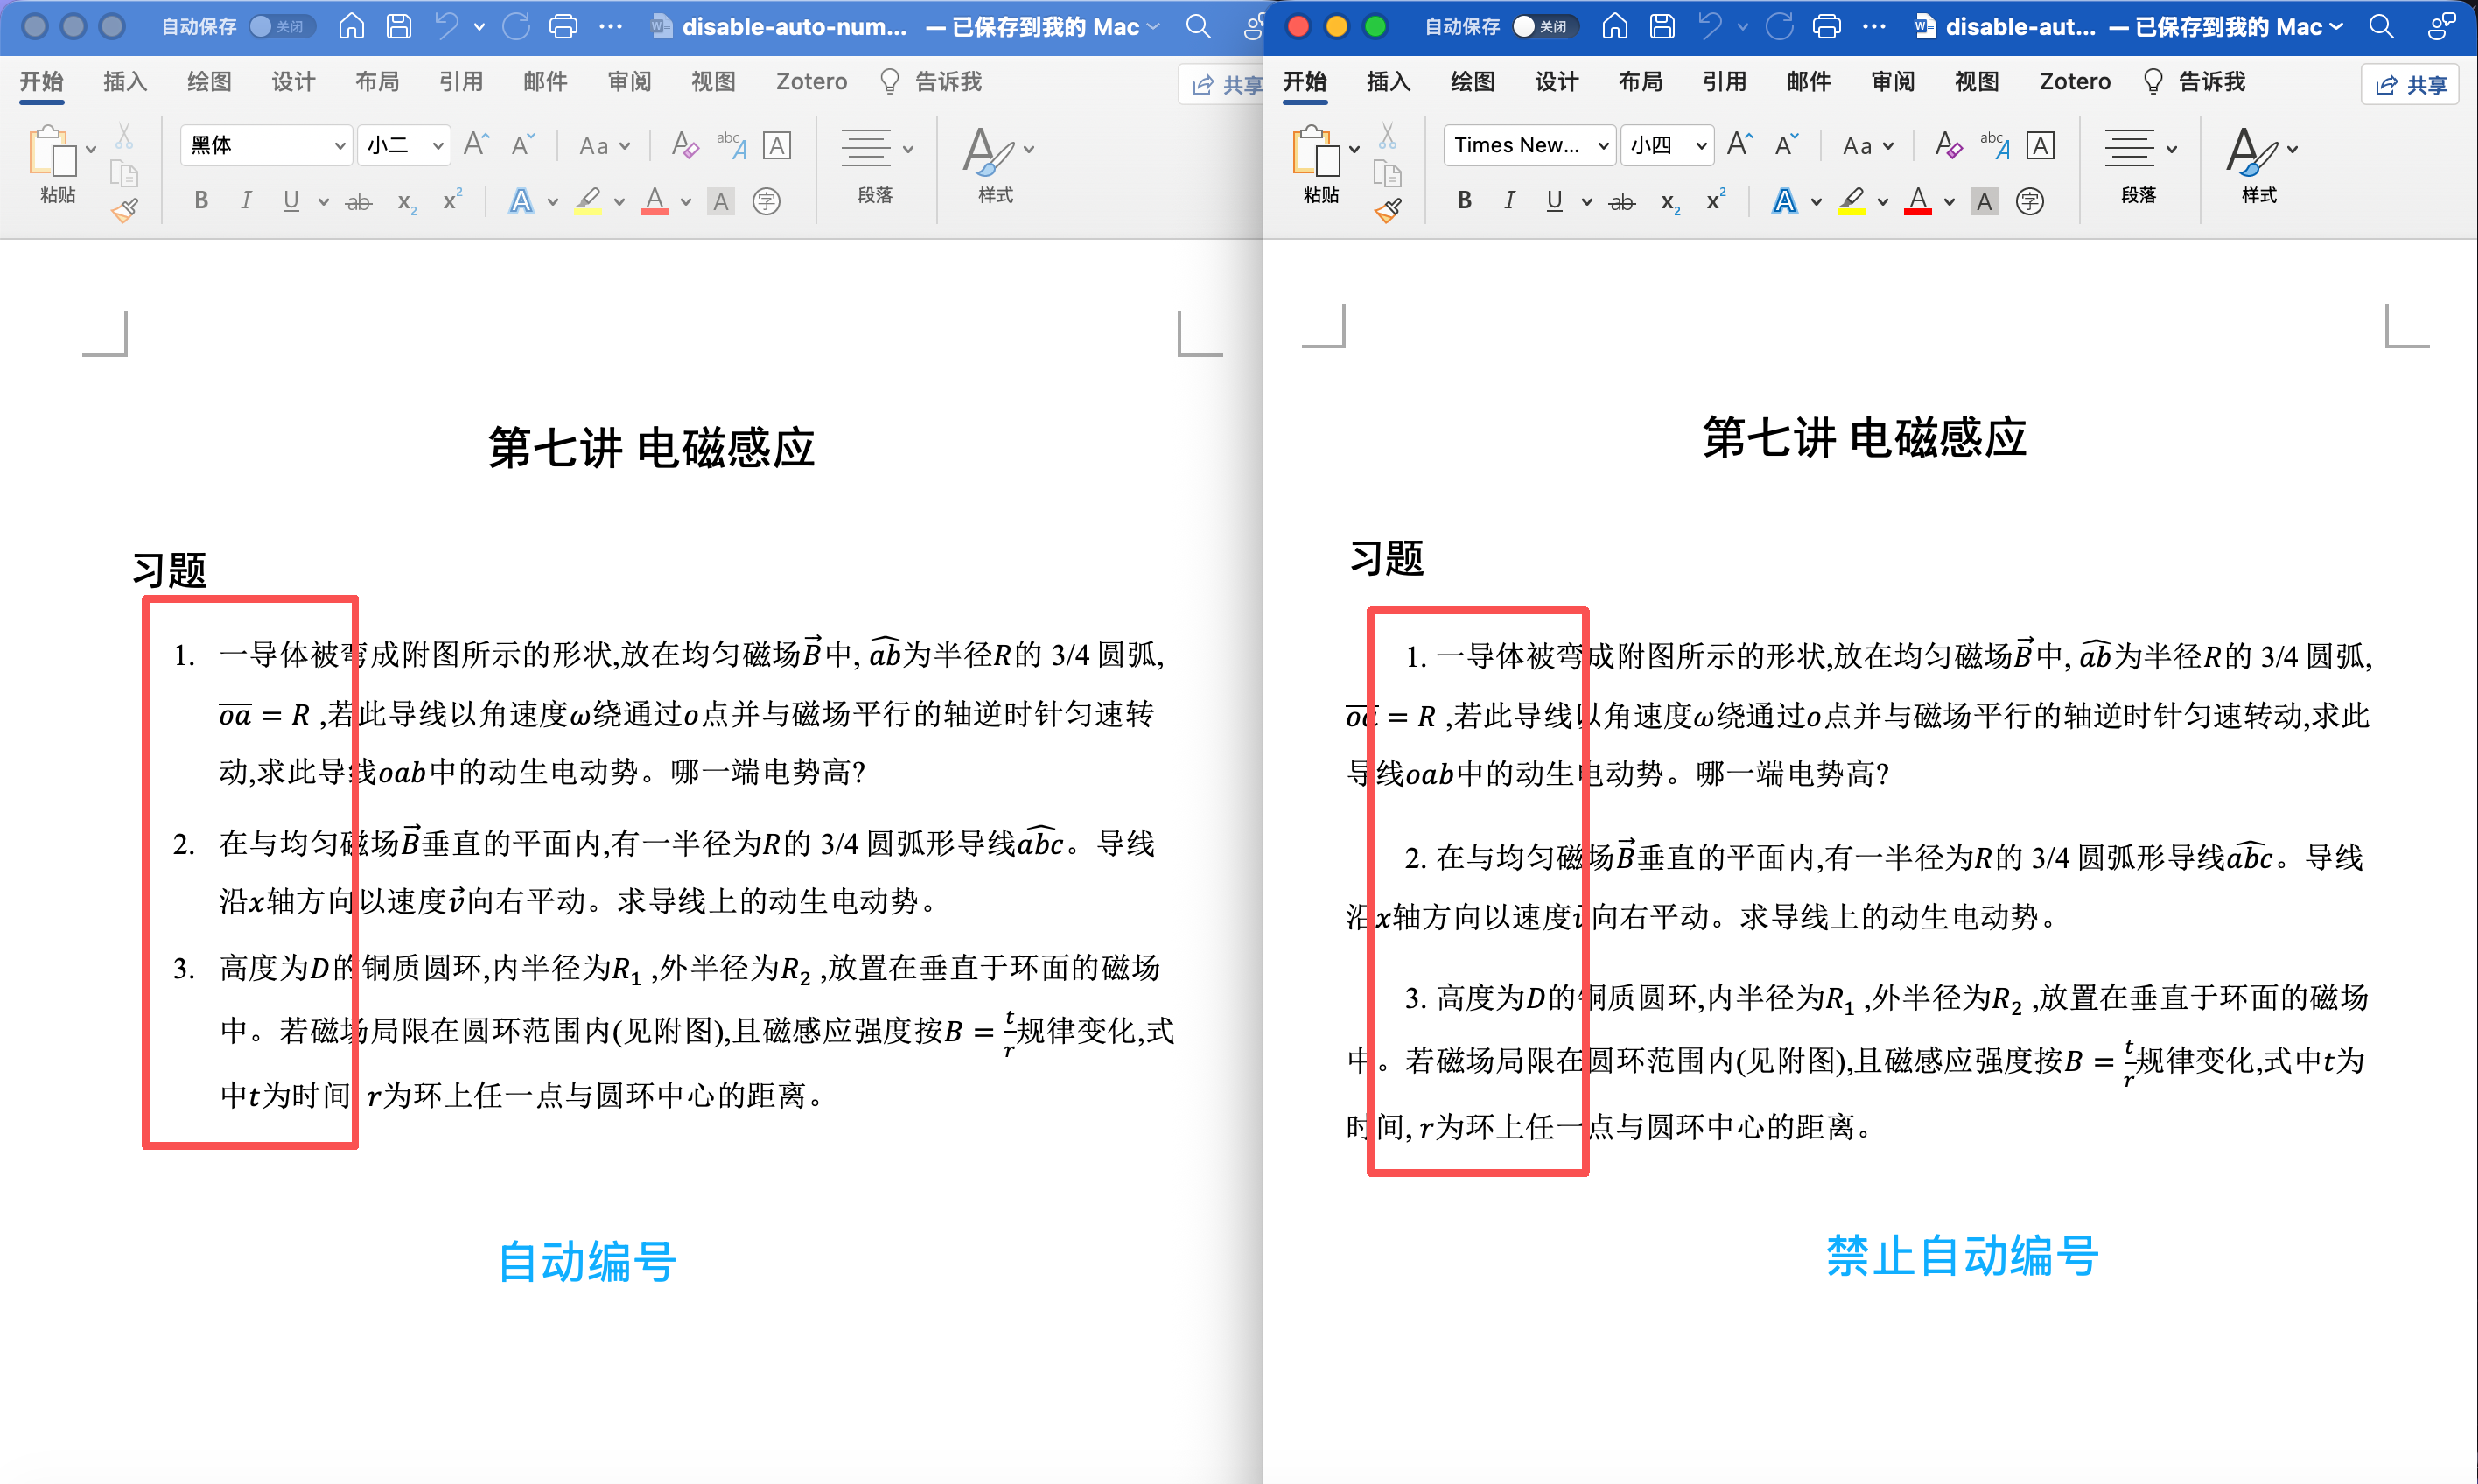Open the search magnifier in right window title bar

[x=2381, y=27]
